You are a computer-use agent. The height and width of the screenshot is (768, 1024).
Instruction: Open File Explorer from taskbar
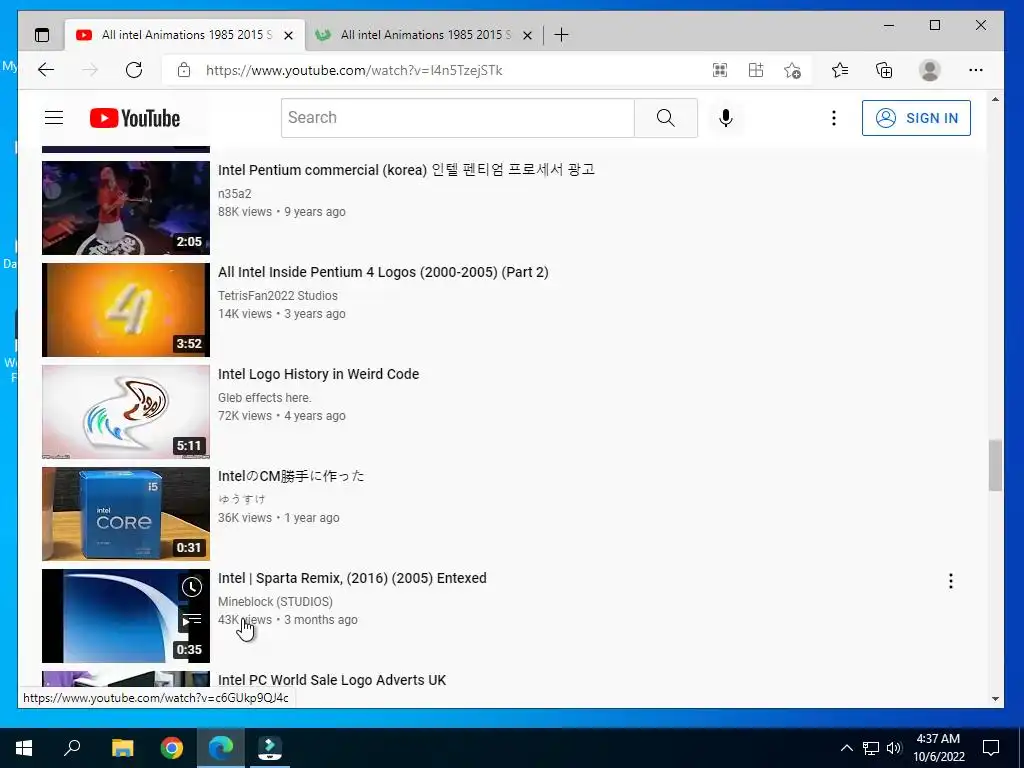(122, 748)
